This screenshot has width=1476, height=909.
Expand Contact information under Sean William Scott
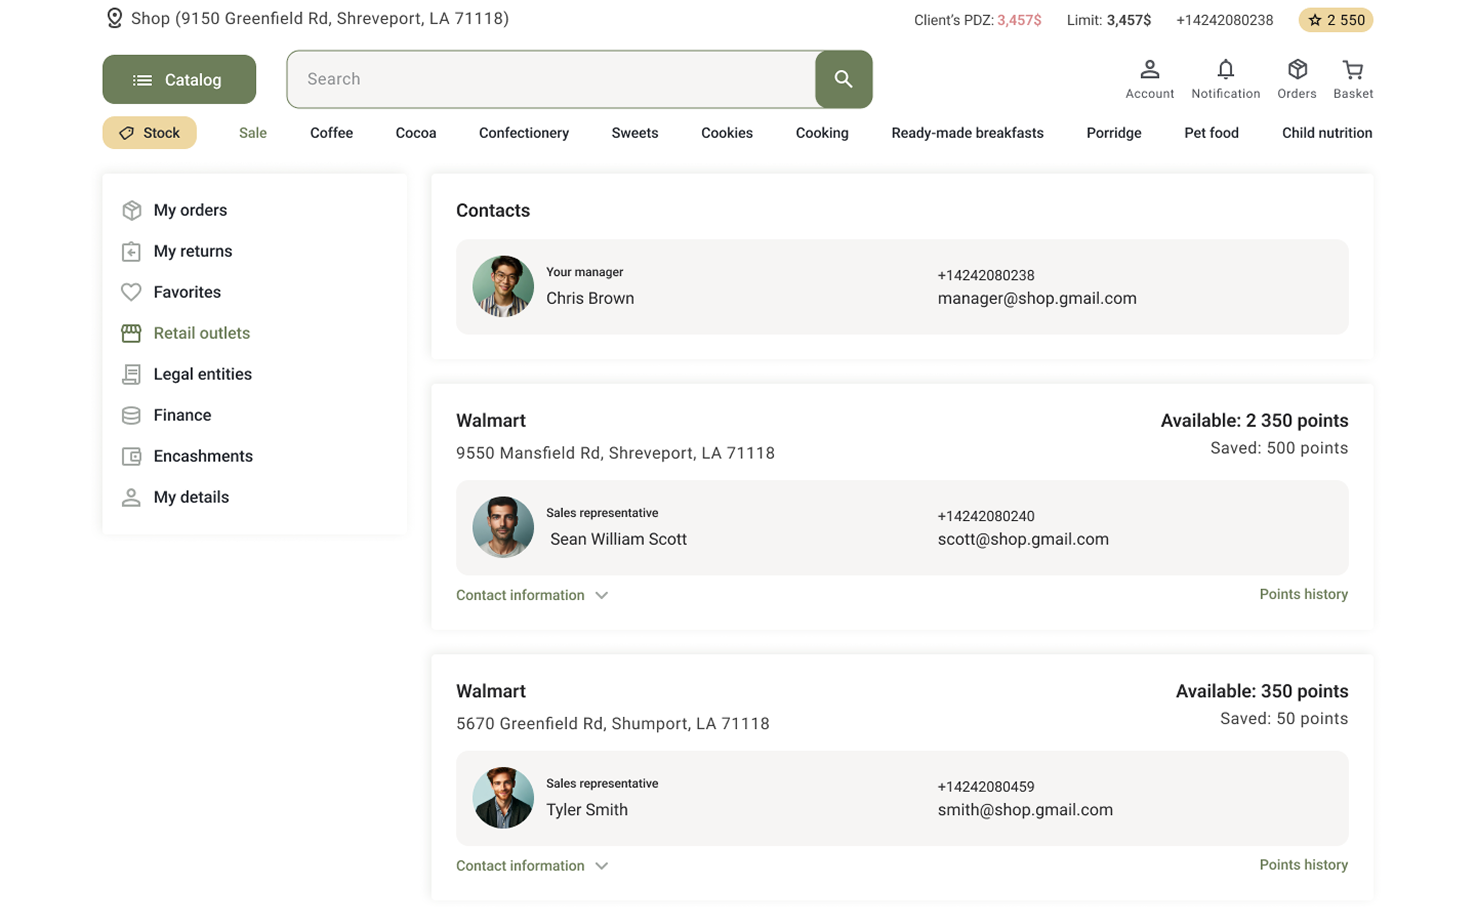point(531,595)
